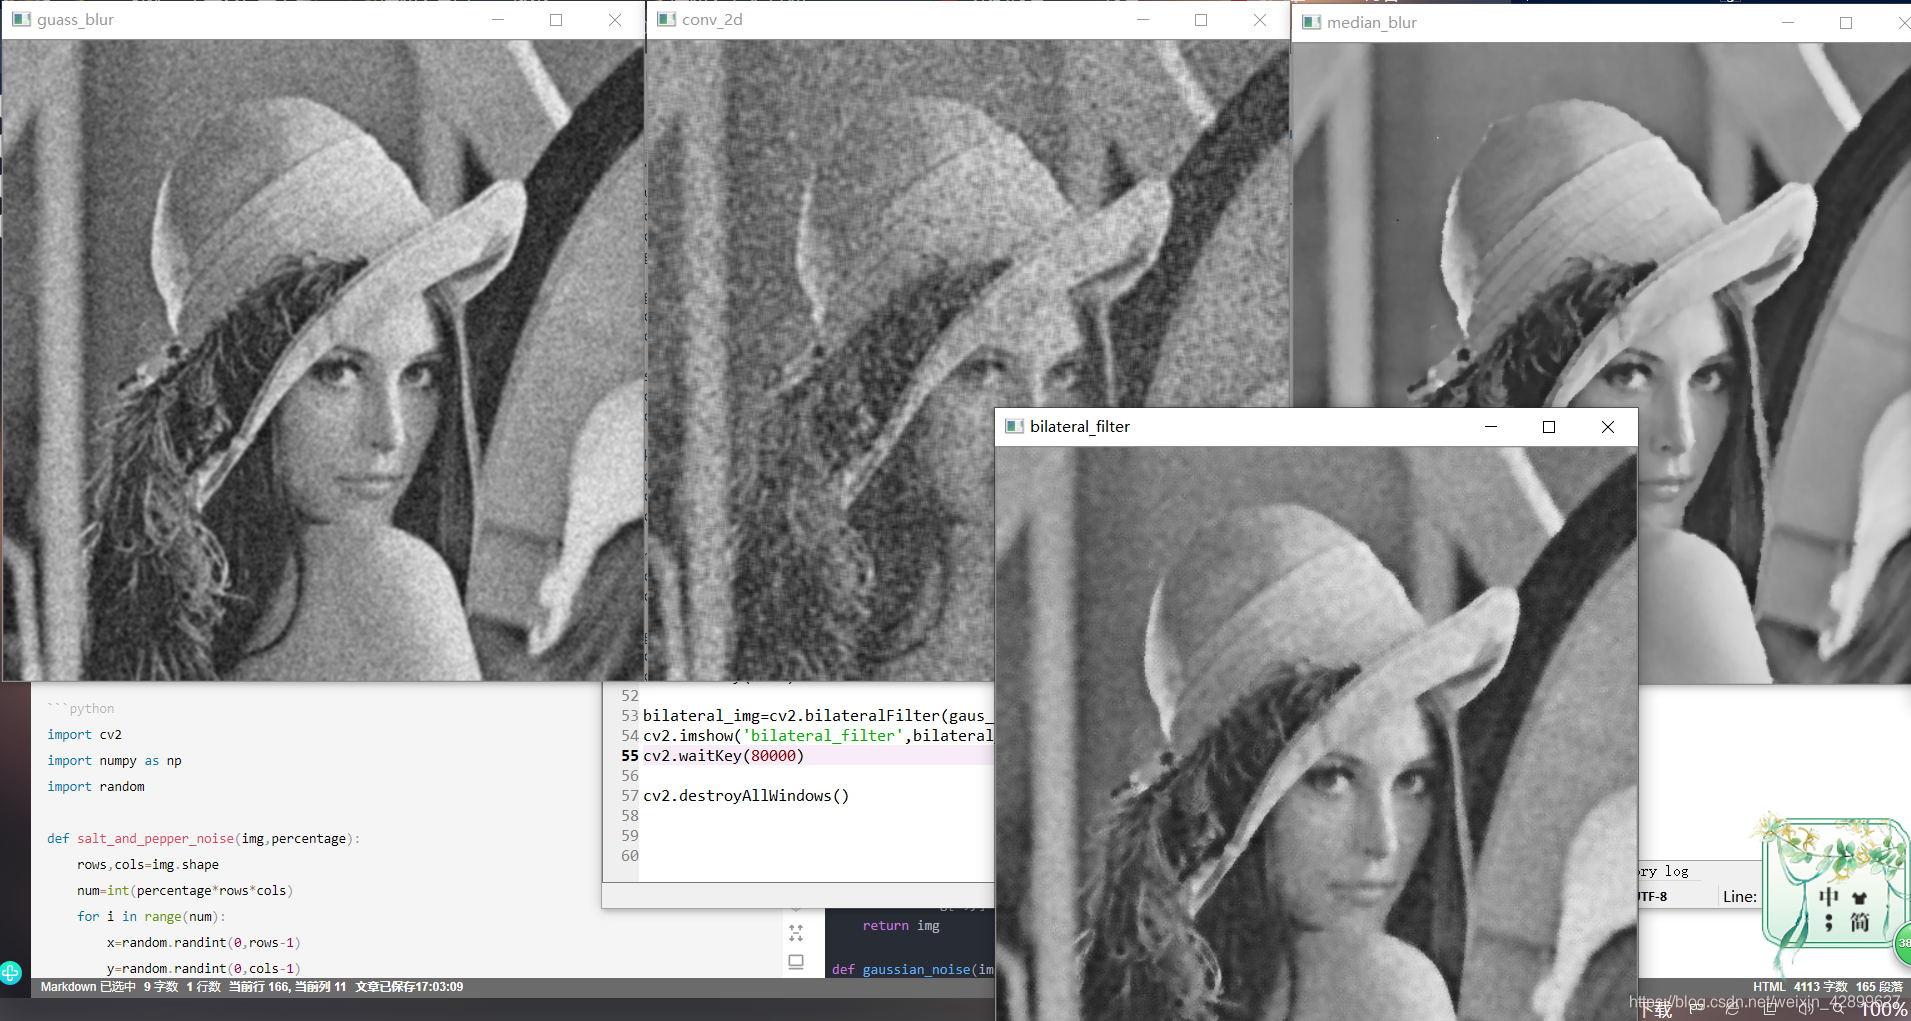Switch to the 'ry log' tab
This screenshot has width=1911, height=1021.
pyautogui.click(x=1663, y=871)
